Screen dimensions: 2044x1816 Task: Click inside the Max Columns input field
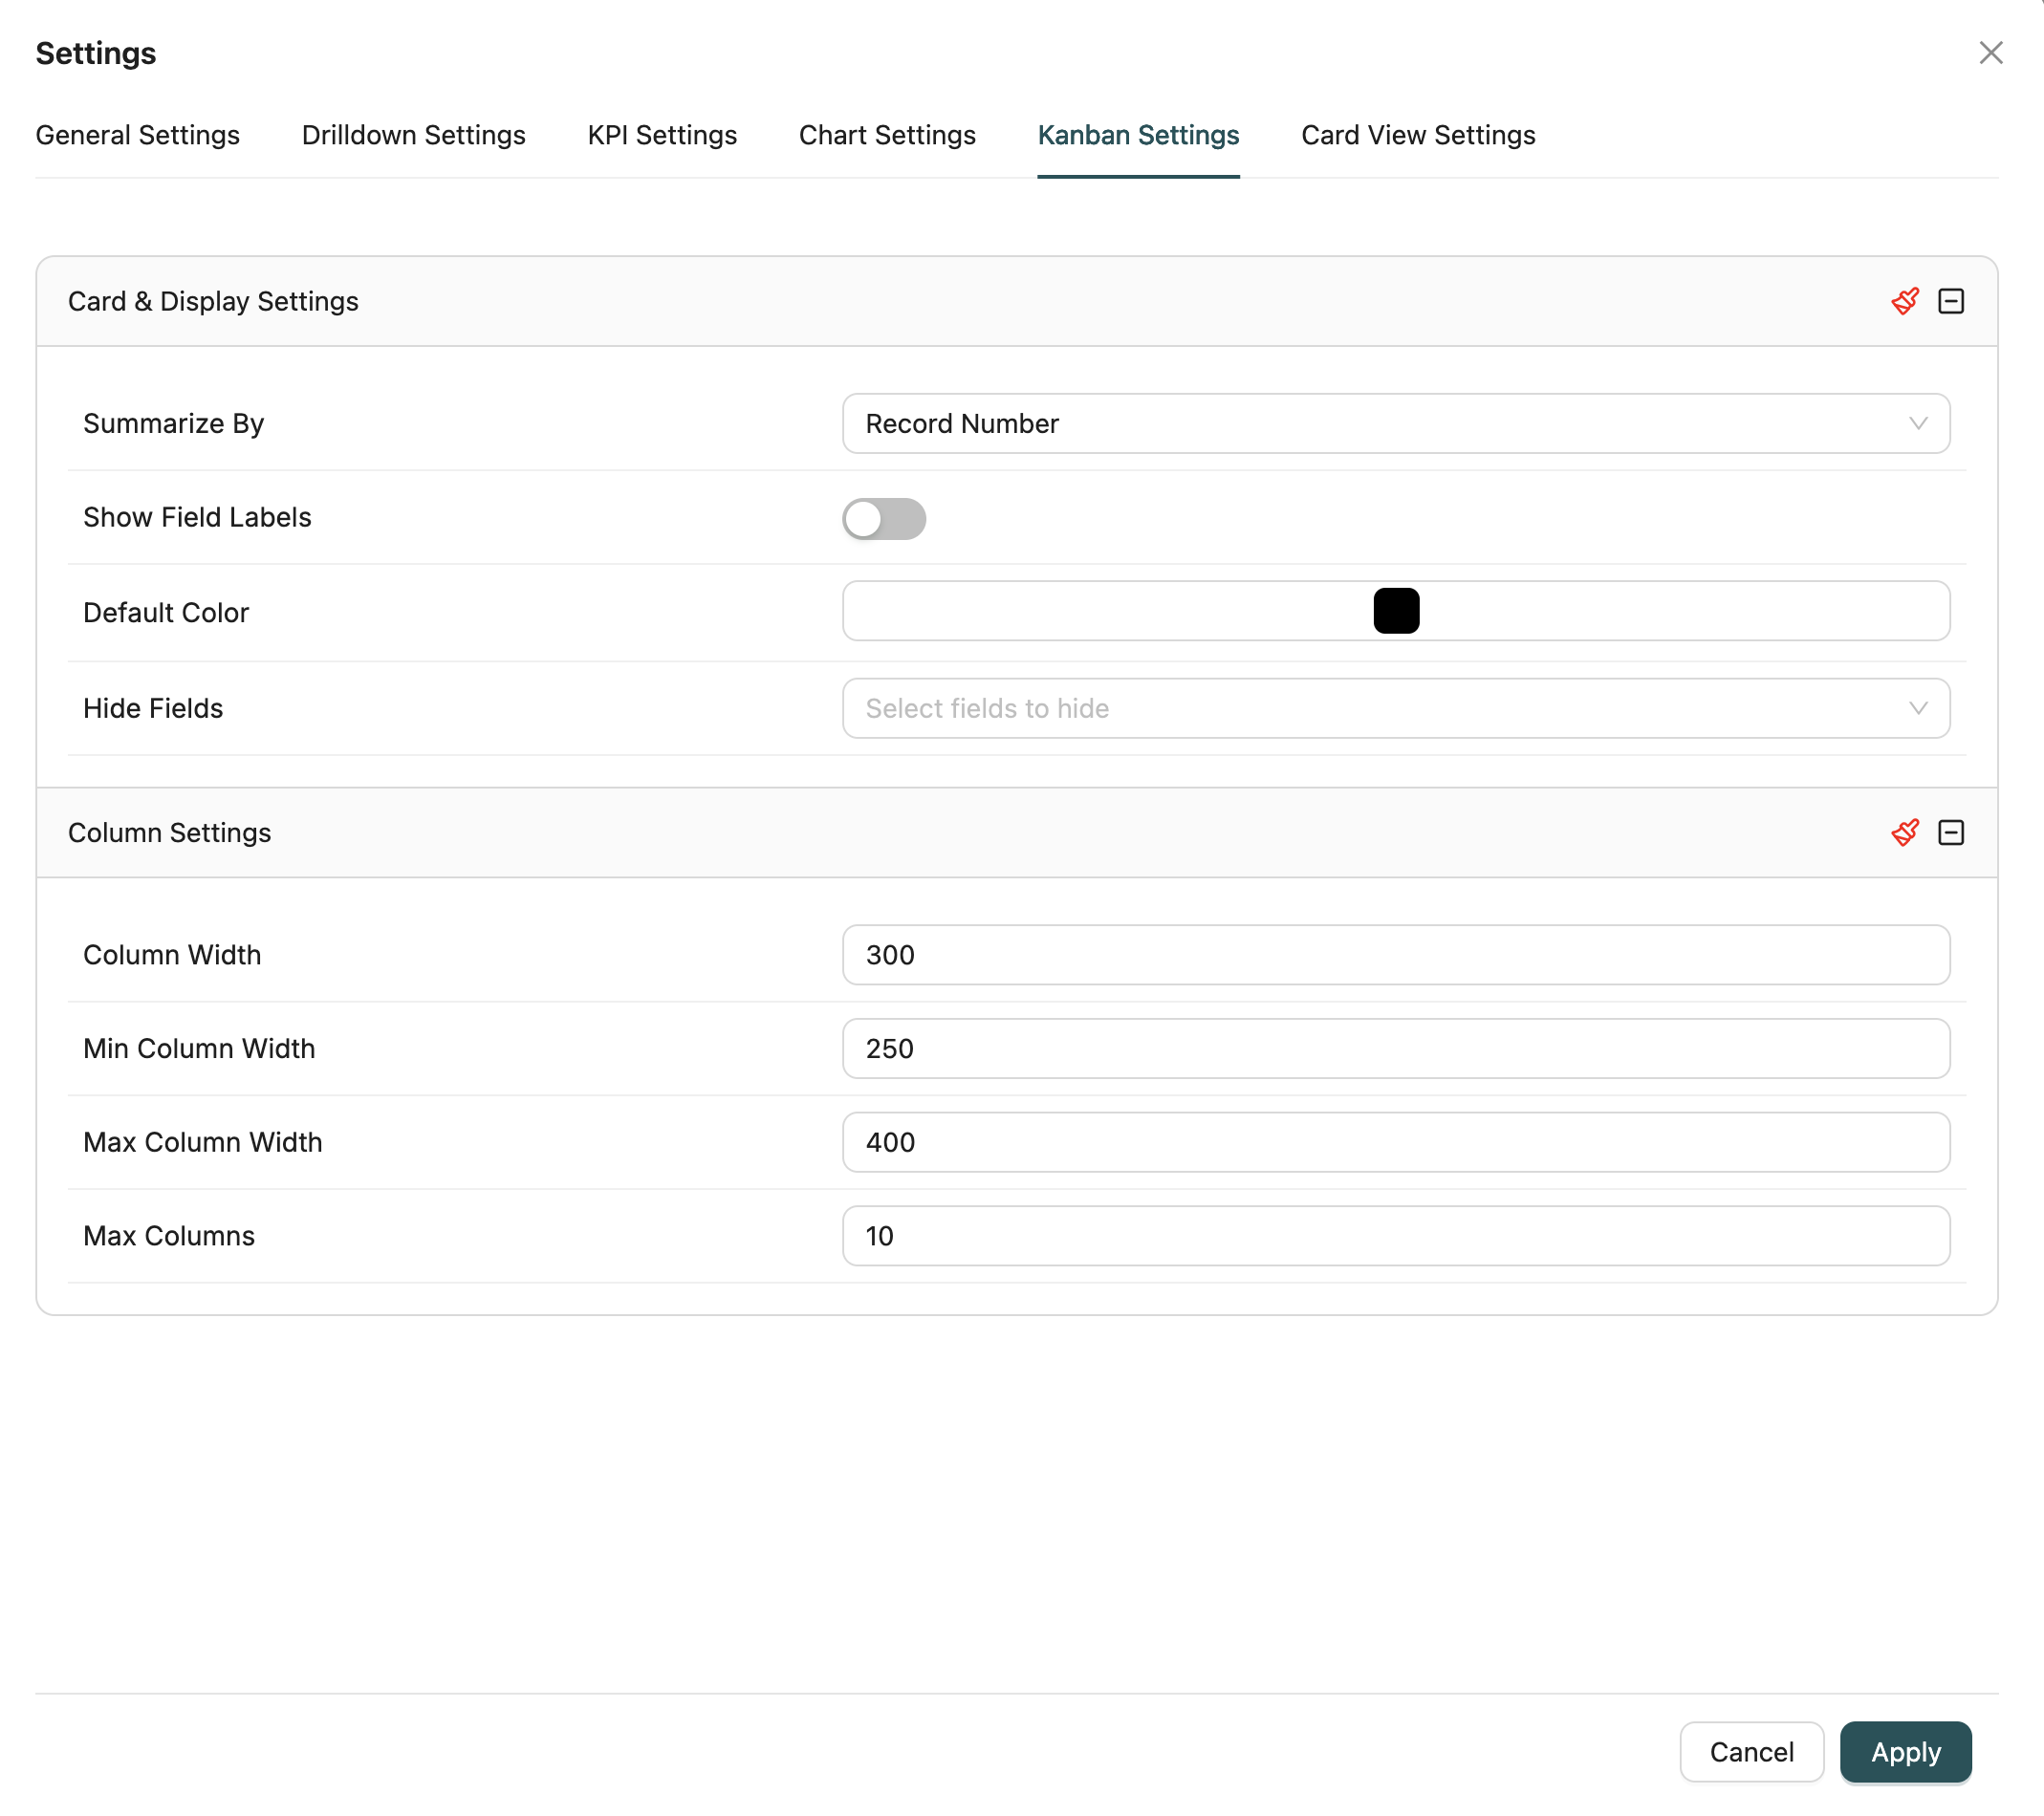coord(1395,1236)
